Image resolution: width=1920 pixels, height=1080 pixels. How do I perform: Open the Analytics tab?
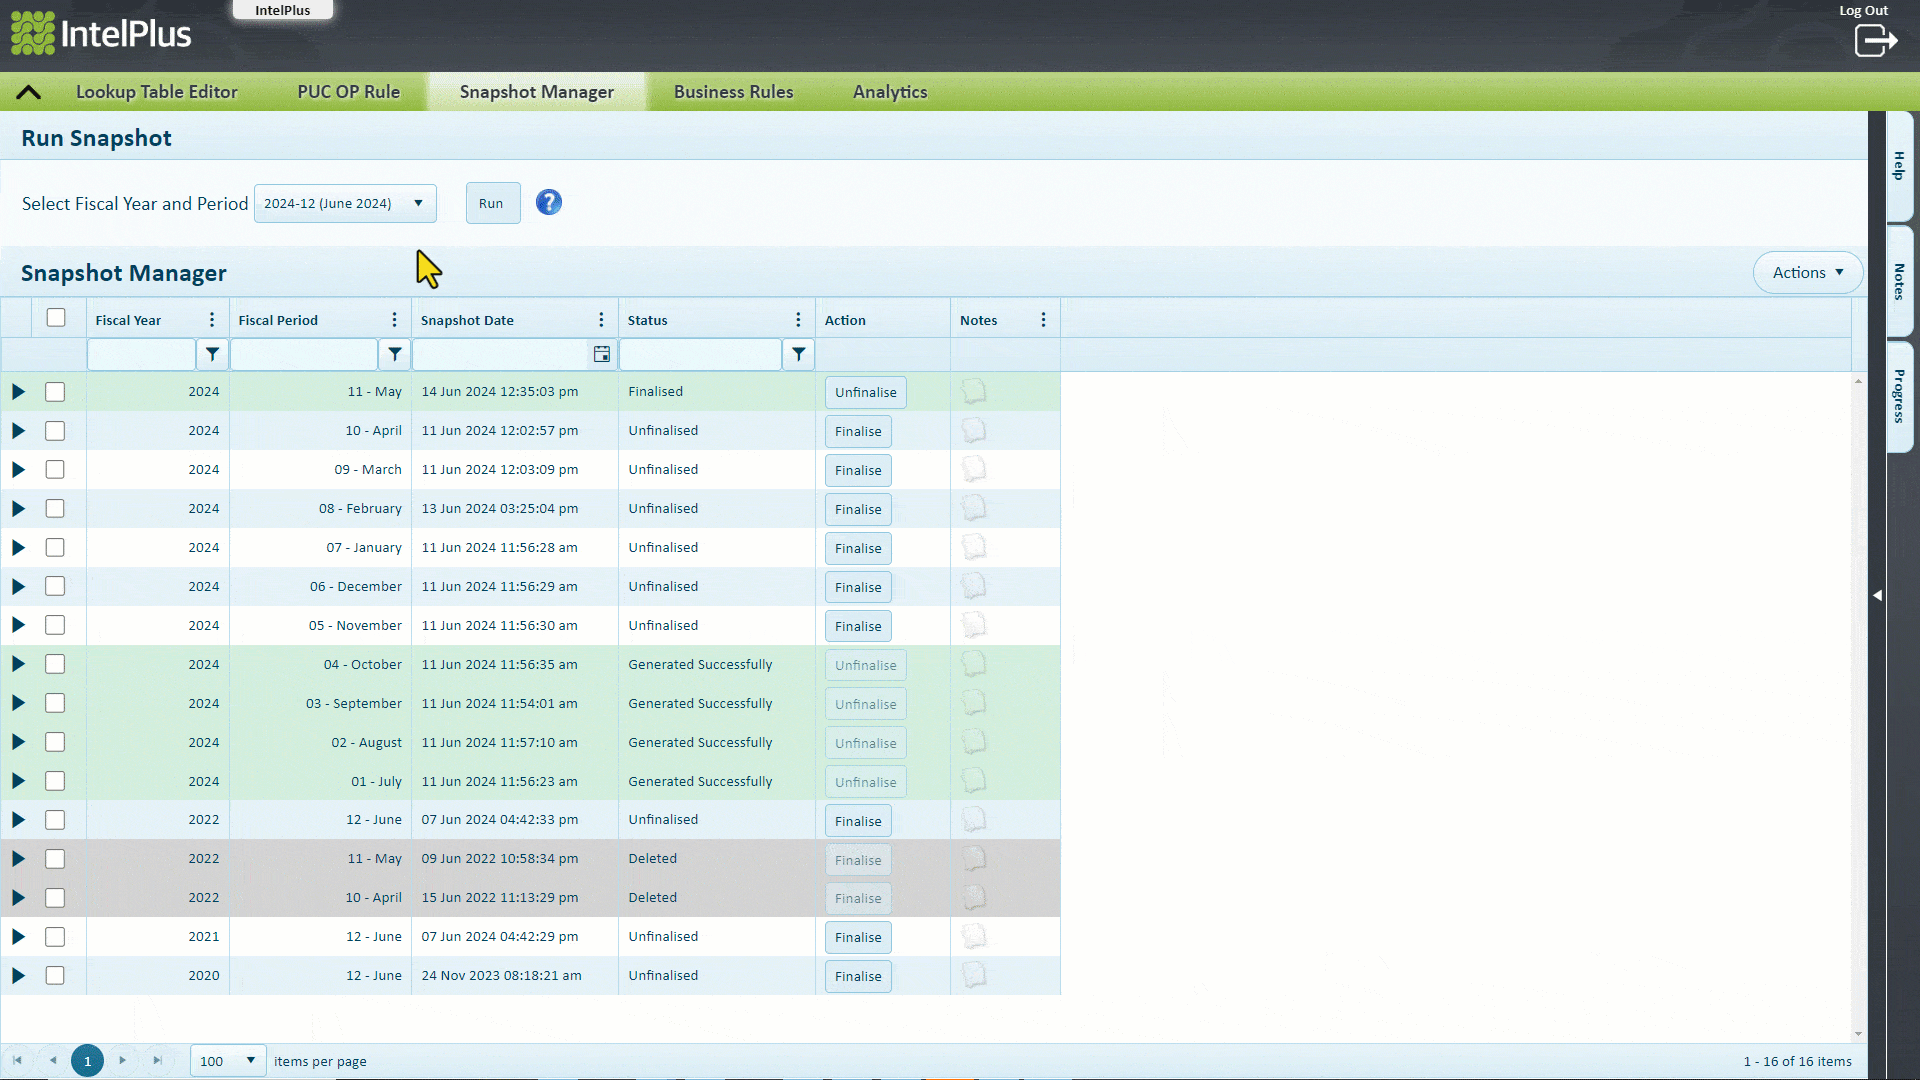889,92
